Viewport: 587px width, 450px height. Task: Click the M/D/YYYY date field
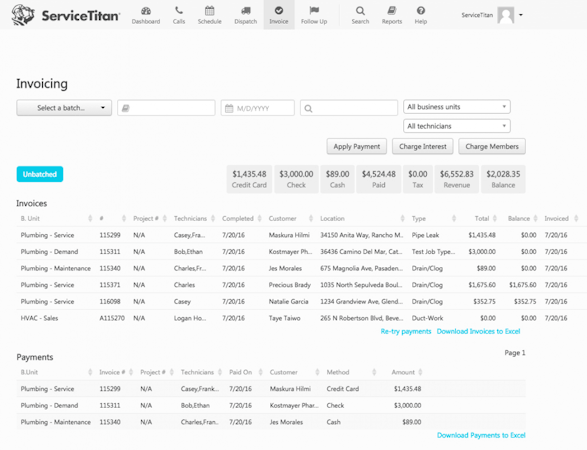point(258,108)
